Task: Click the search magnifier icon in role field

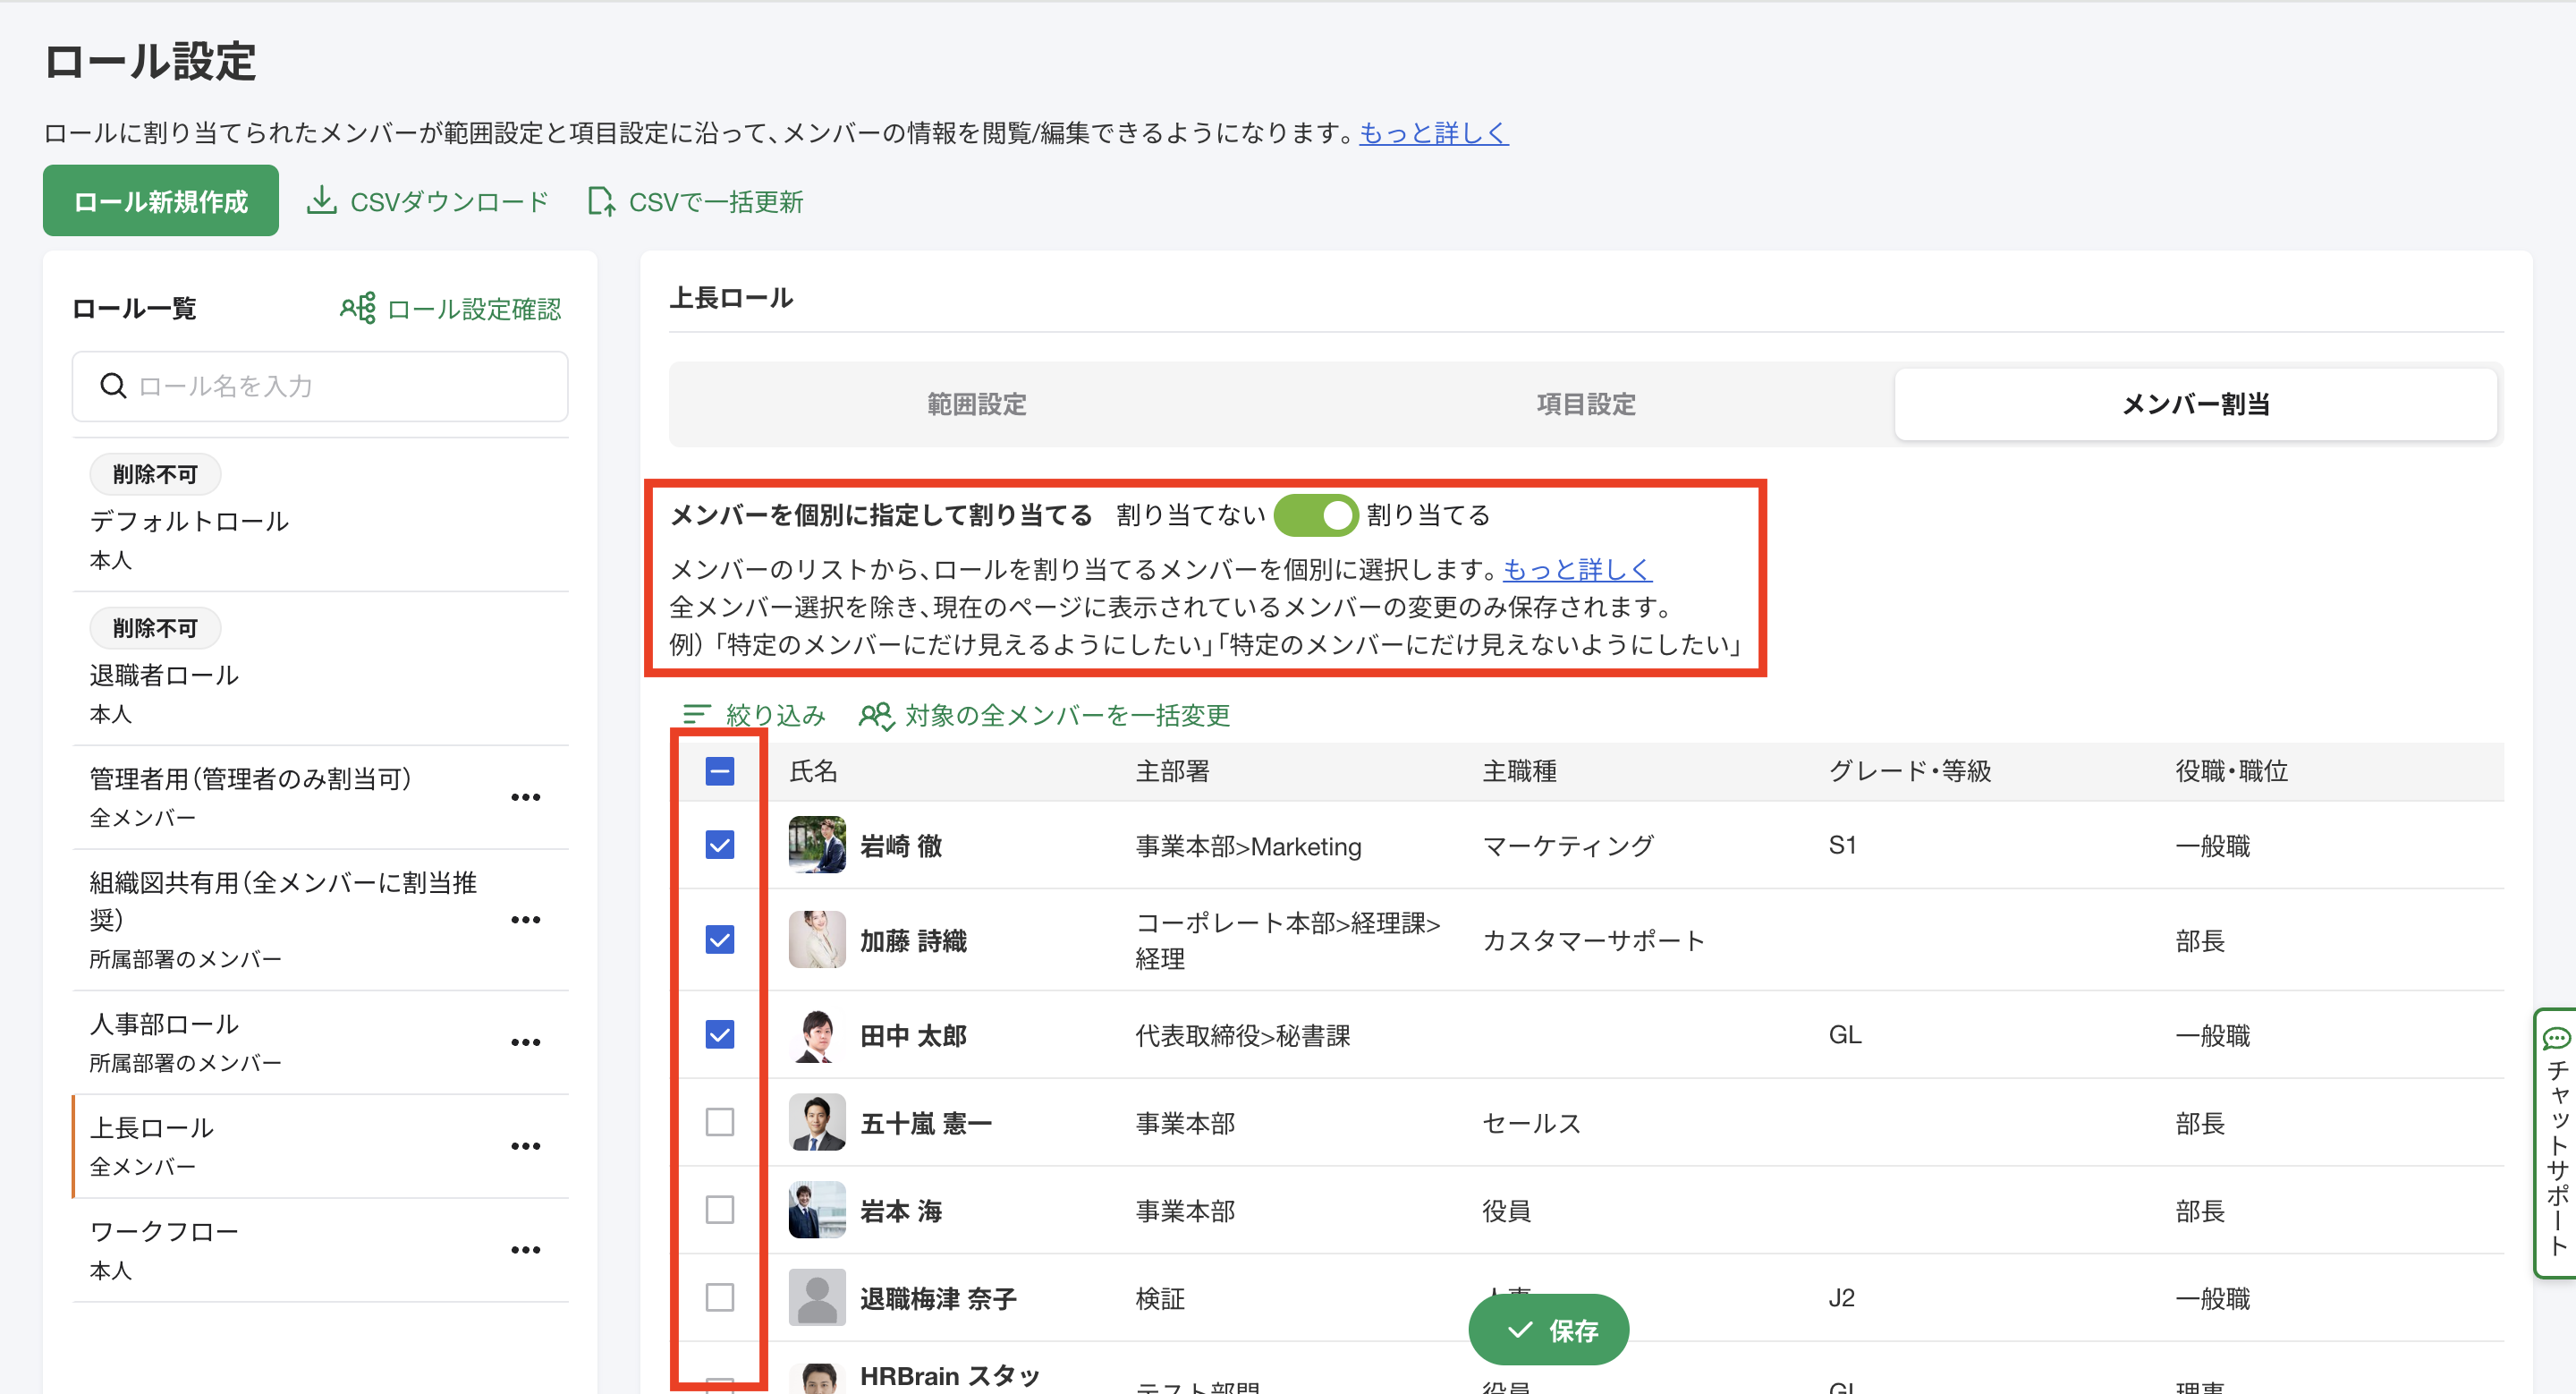Action: click(x=114, y=386)
